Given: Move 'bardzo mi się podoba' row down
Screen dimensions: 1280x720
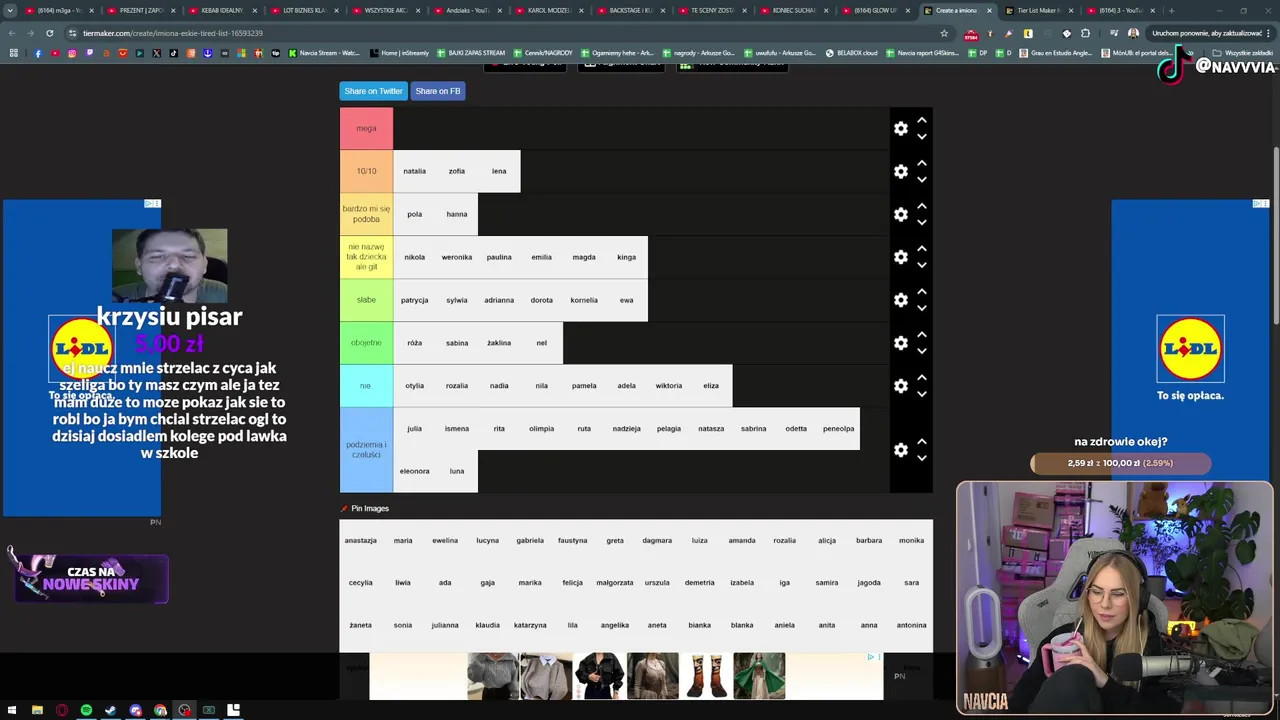Looking at the screenshot, I should click(x=922, y=222).
